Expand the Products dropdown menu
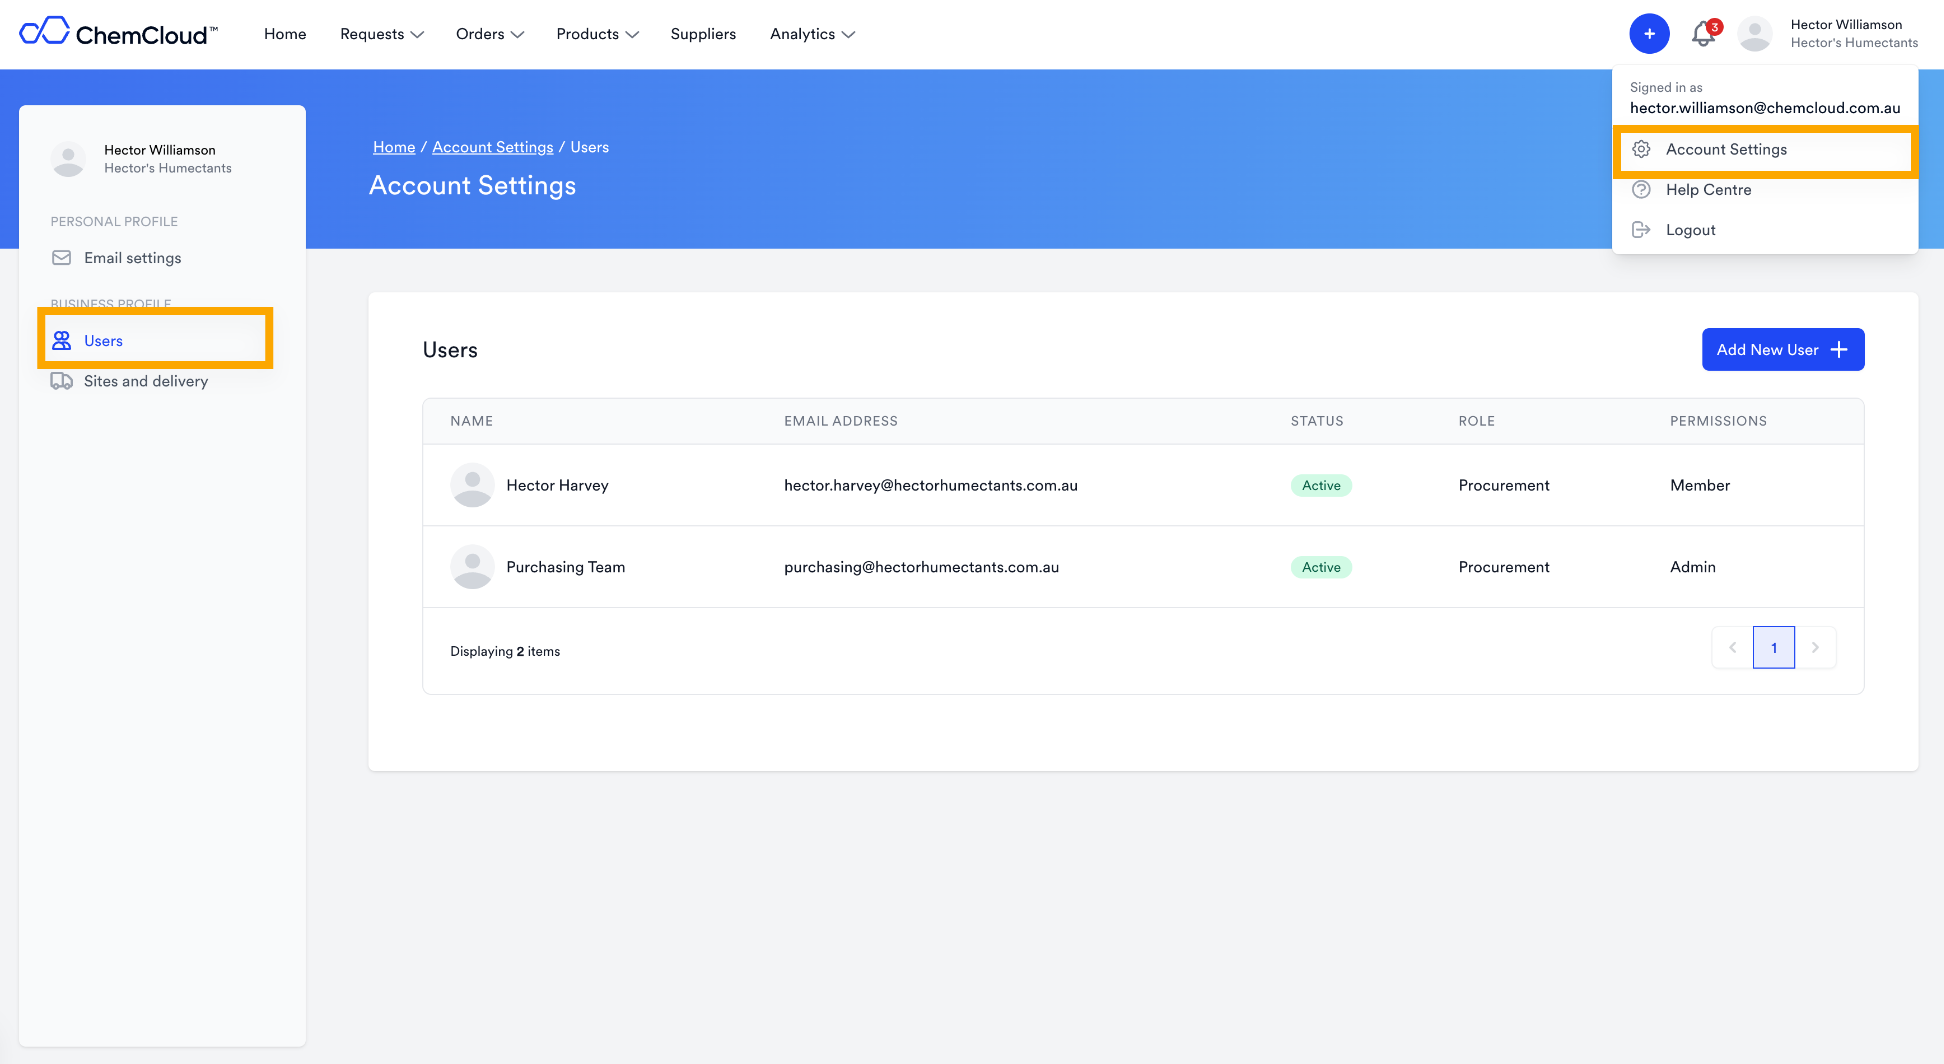1944x1064 pixels. 597,34
